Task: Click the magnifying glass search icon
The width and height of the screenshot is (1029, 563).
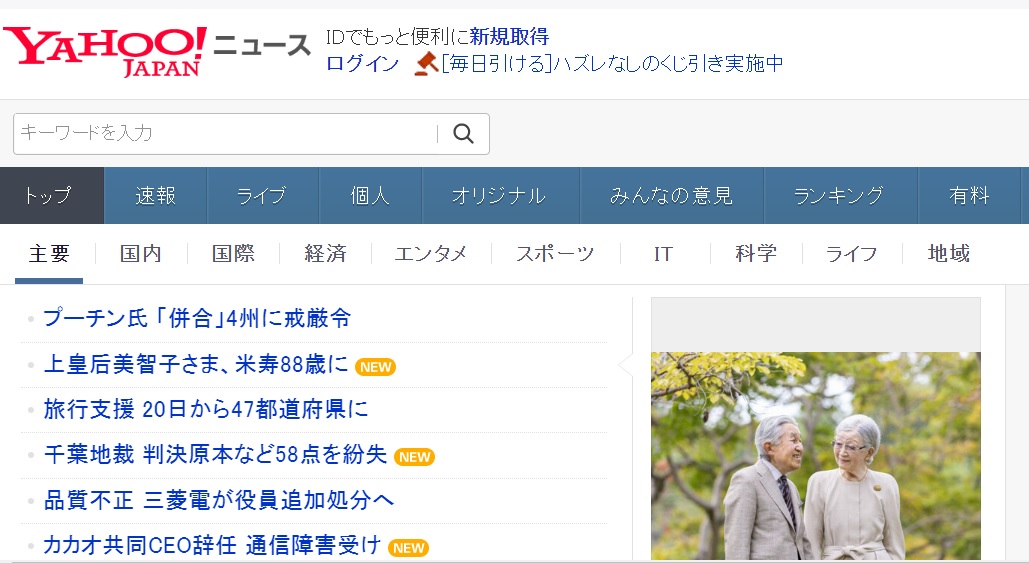Action: click(x=463, y=134)
